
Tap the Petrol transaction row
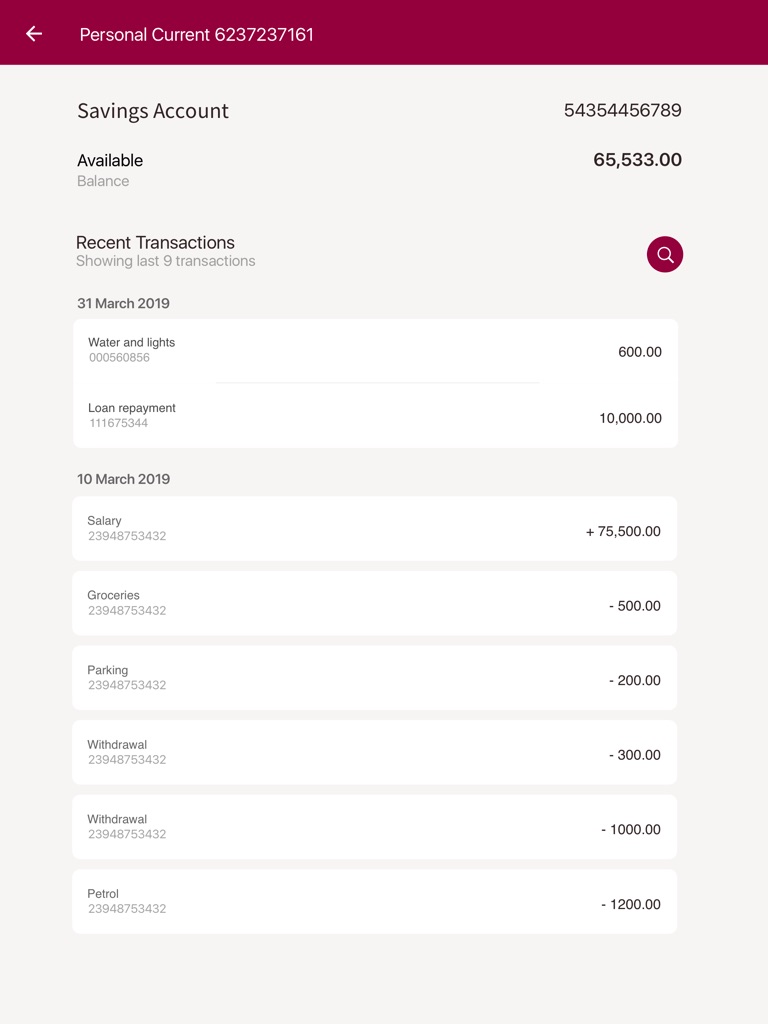tap(375, 902)
